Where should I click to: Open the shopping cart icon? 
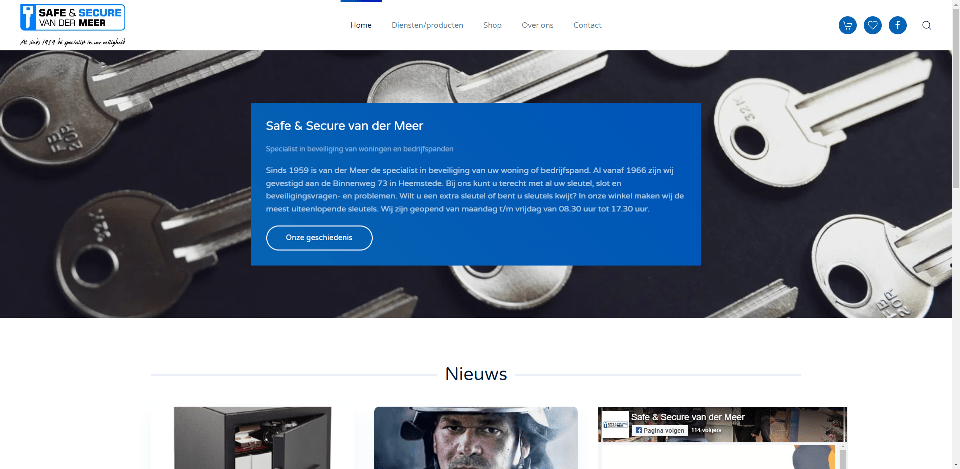point(847,25)
